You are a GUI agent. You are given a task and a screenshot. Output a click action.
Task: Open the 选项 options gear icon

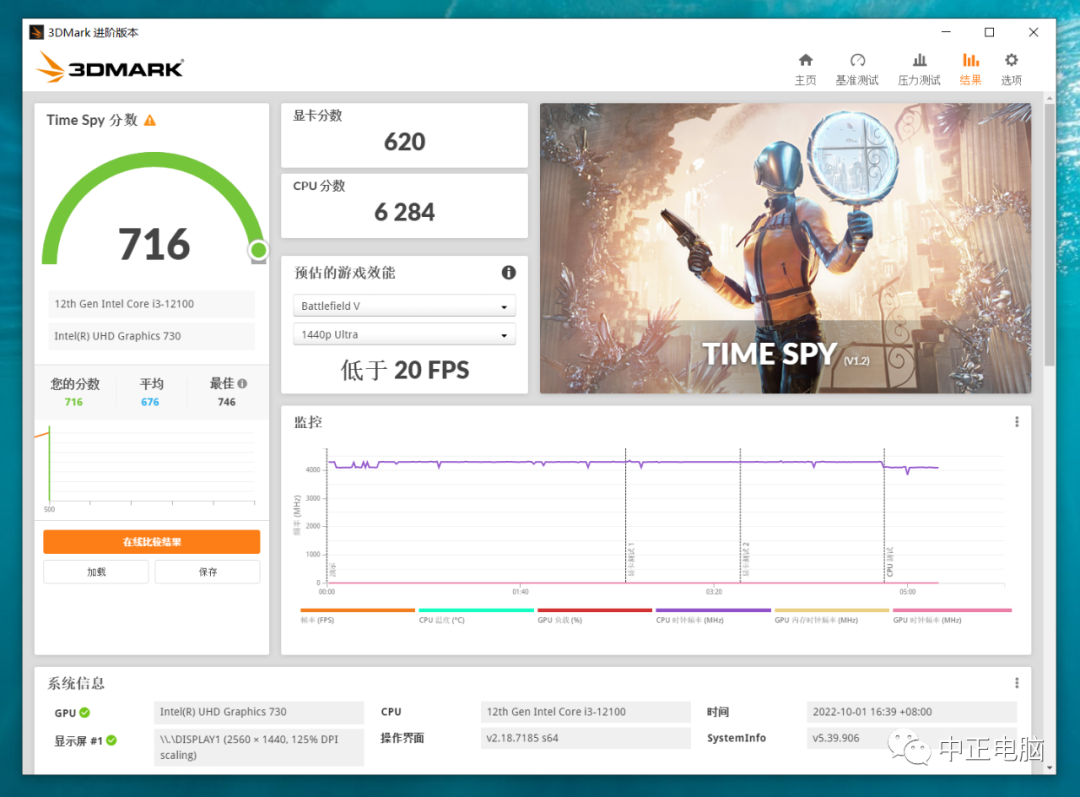point(1011,69)
